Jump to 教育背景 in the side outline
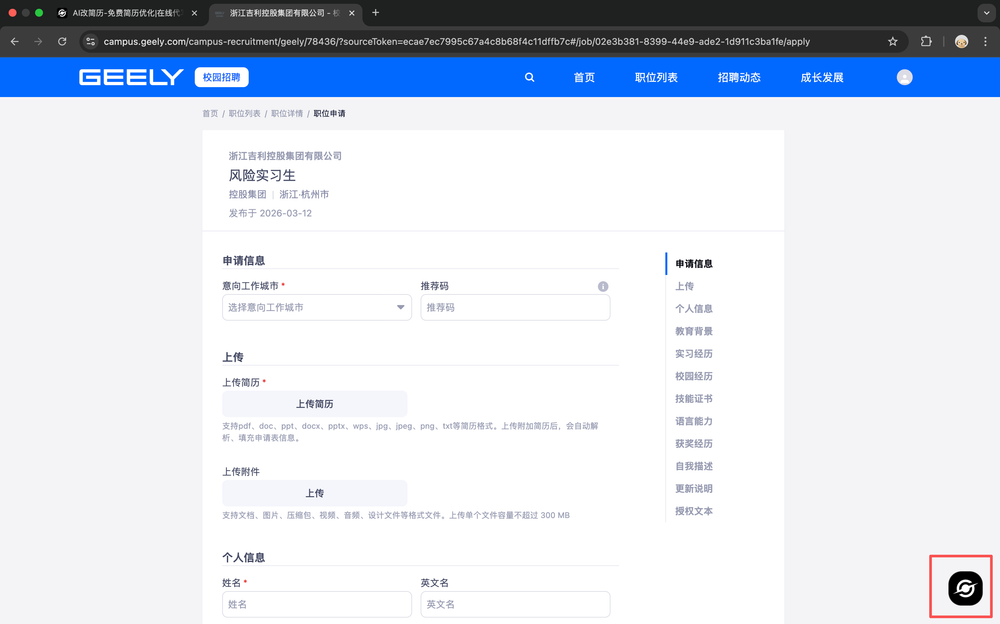Screen dimensions: 1000x624 693,331
